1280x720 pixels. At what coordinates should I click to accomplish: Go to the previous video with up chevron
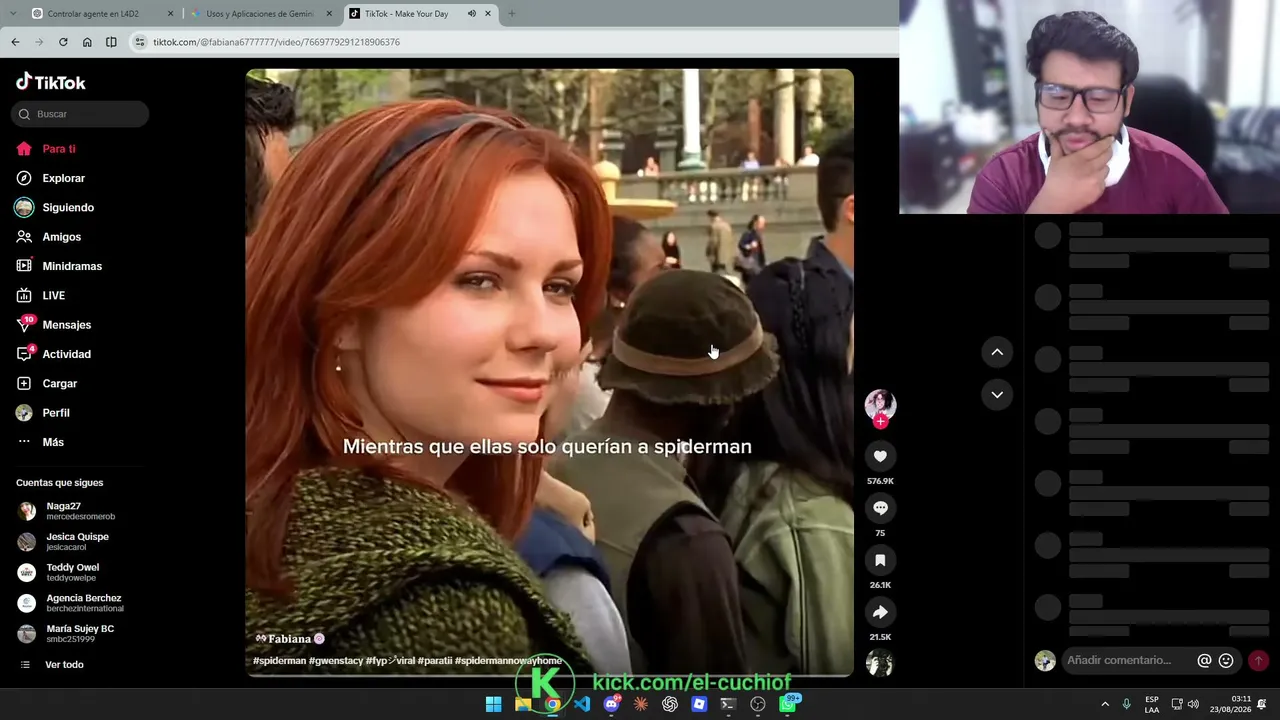pyautogui.click(x=997, y=352)
